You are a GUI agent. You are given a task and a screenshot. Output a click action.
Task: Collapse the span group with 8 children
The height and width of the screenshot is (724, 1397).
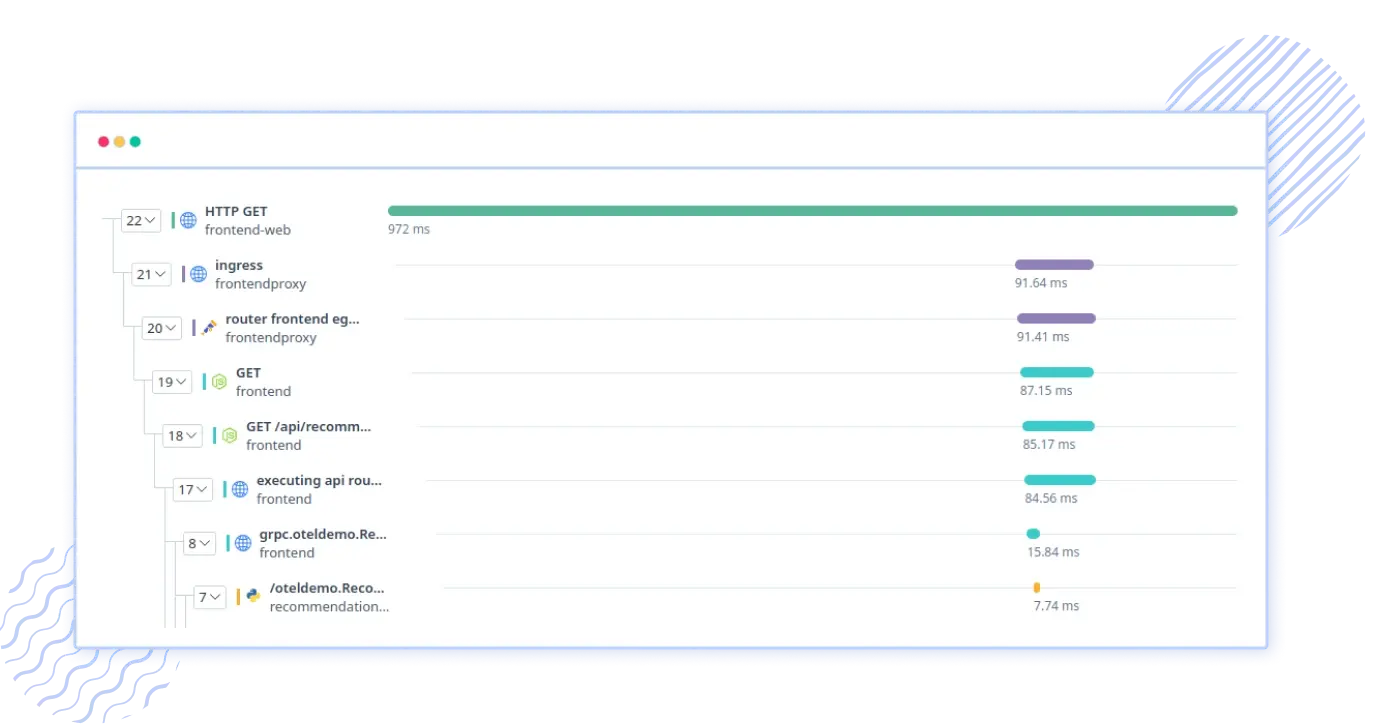(199, 543)
